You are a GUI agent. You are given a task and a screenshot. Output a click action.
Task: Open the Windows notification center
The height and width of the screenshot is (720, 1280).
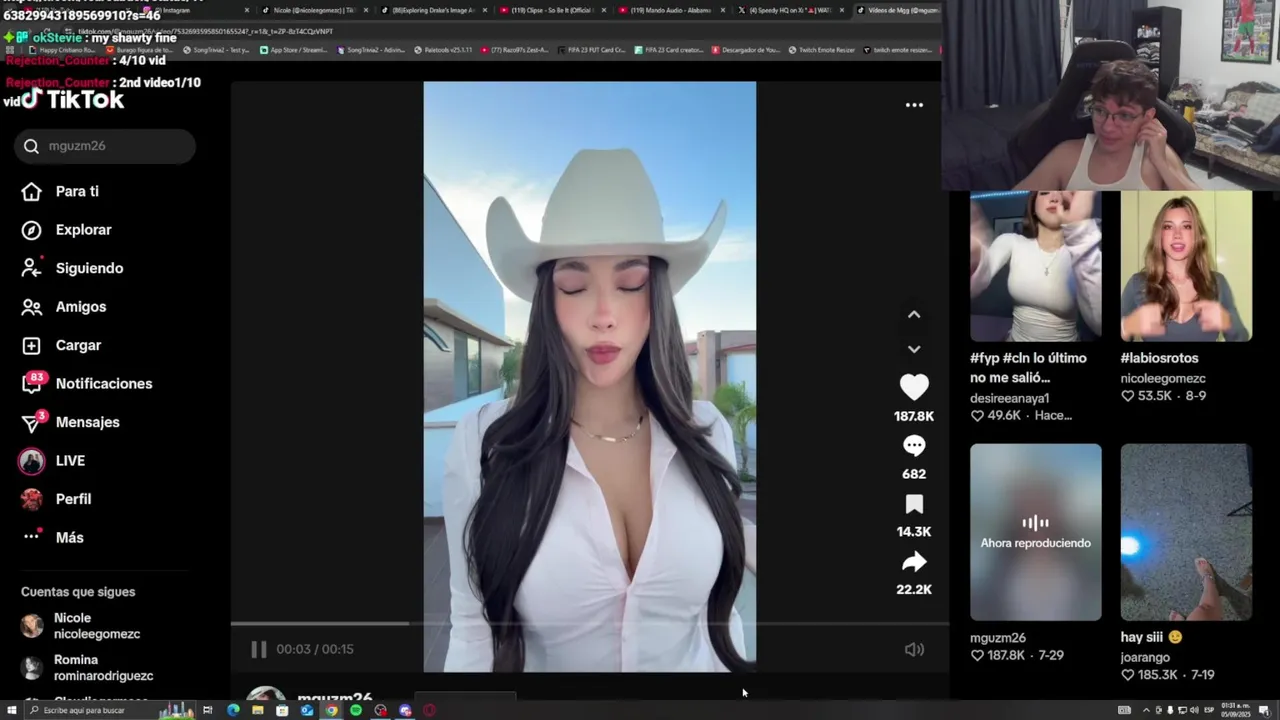pos(1263,710)
